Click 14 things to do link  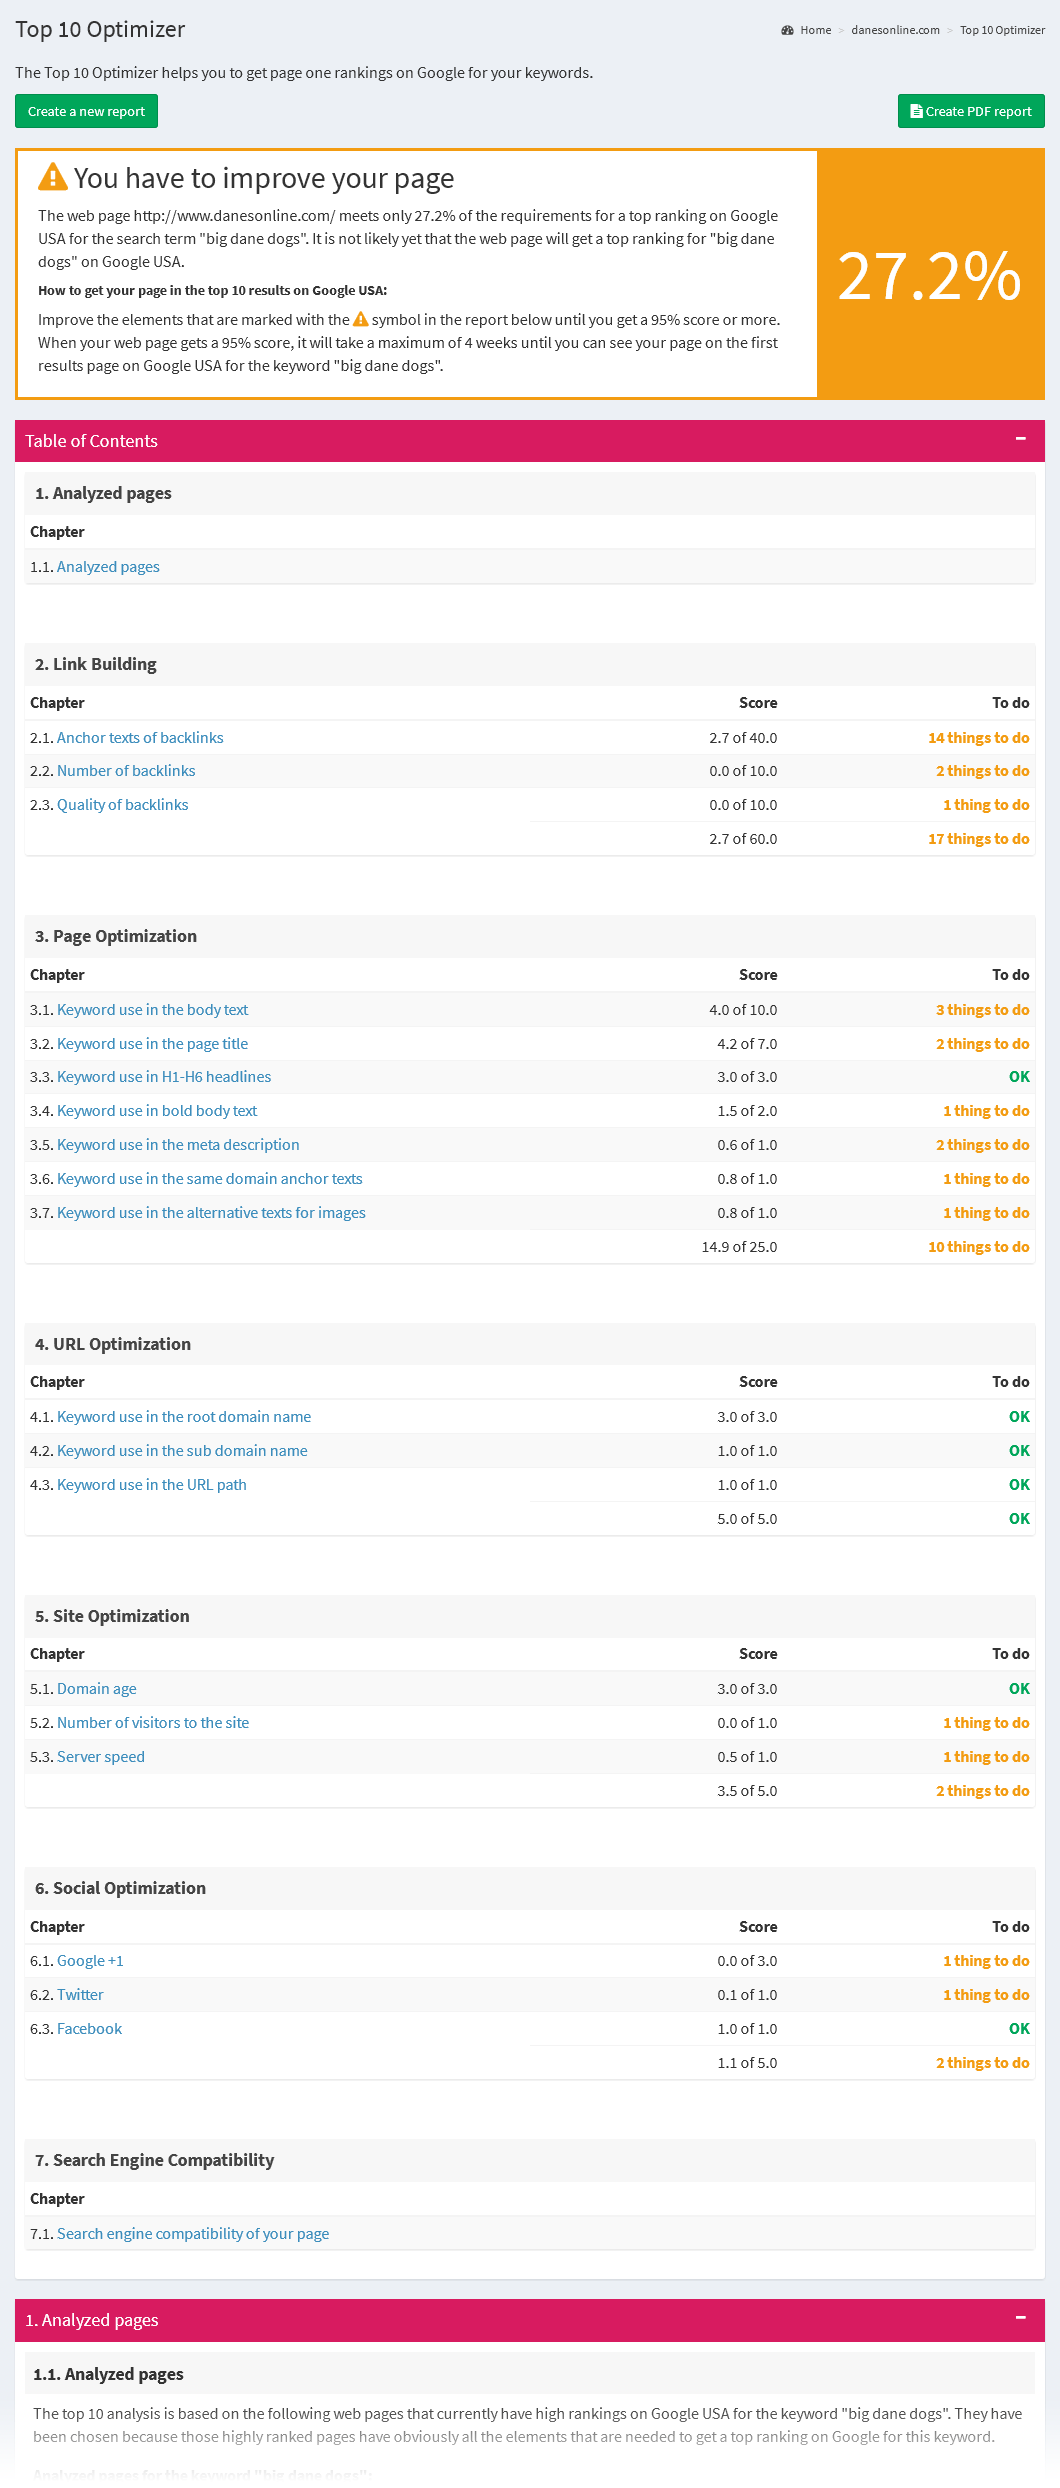[x=978, y=738]
